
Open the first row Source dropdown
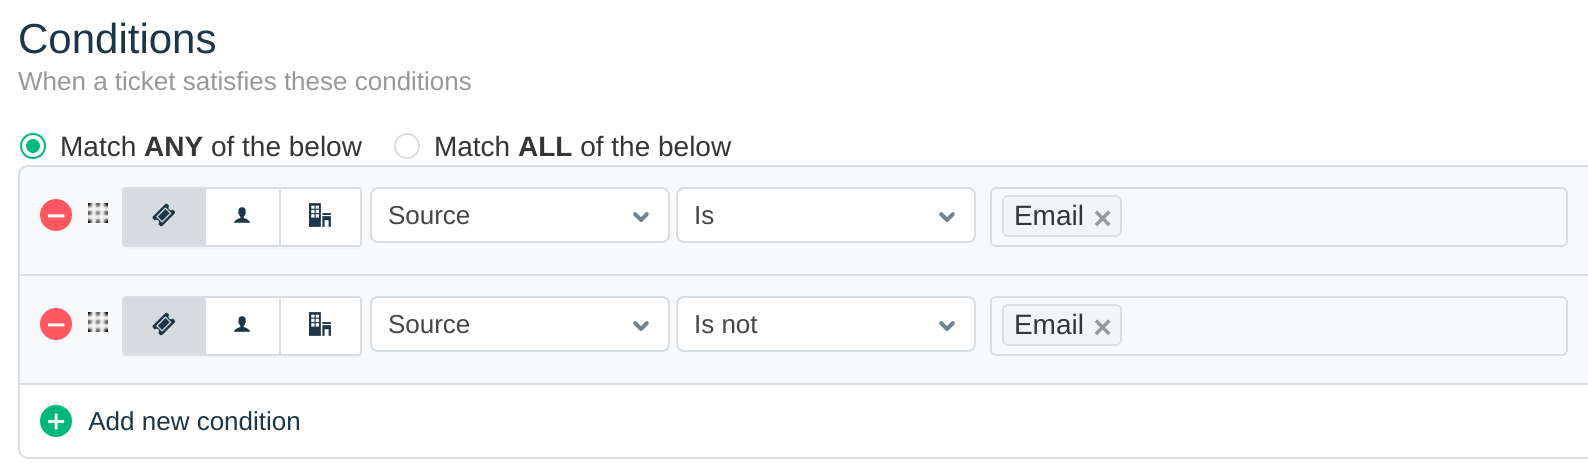[x=519, y=216]
